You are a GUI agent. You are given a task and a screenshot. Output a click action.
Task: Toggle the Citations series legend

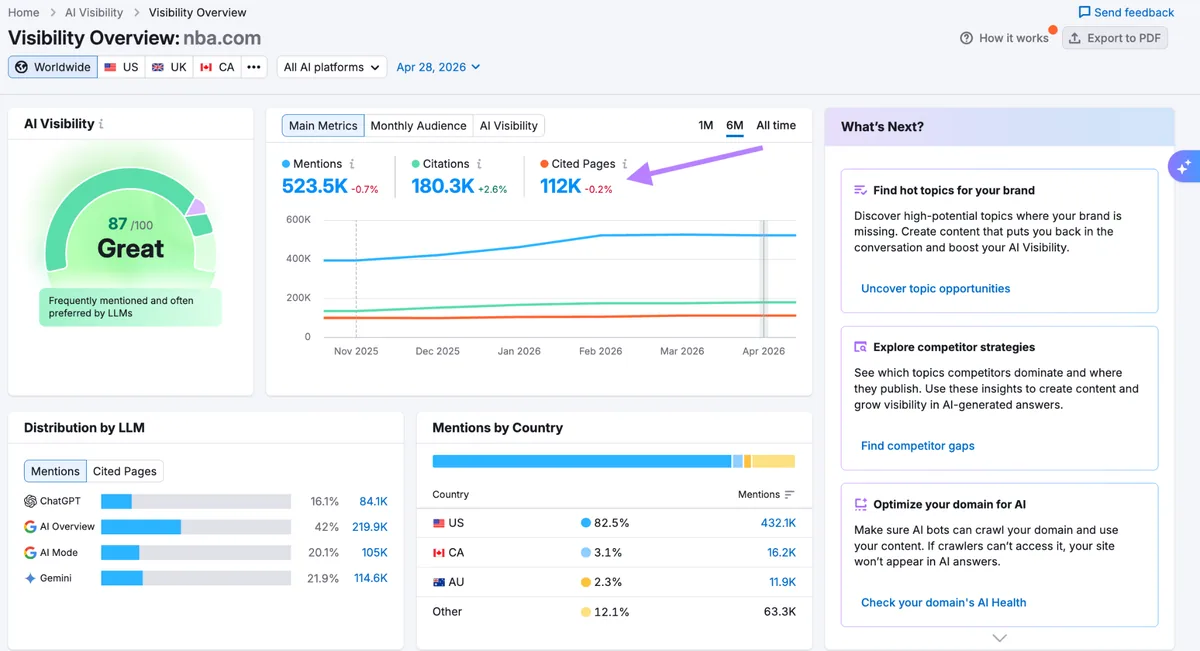click(x=440, y=164)
